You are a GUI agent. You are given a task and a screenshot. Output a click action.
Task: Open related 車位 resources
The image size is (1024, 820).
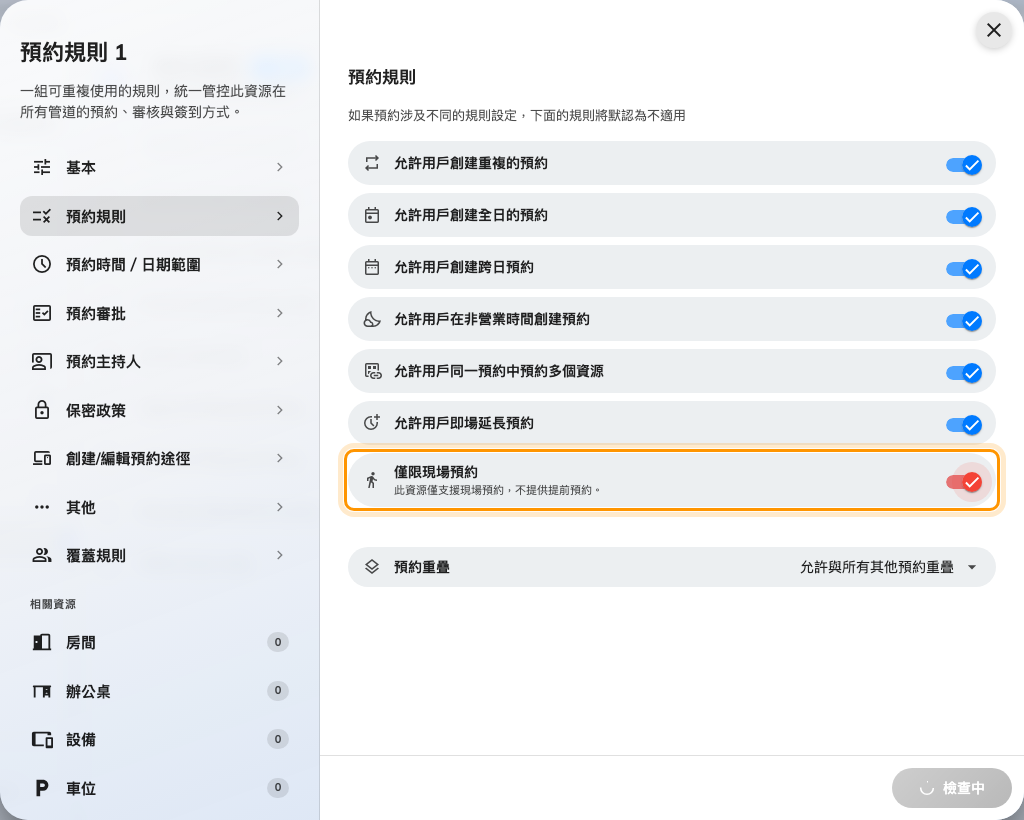pyautogui.click(x=159, y=788)
